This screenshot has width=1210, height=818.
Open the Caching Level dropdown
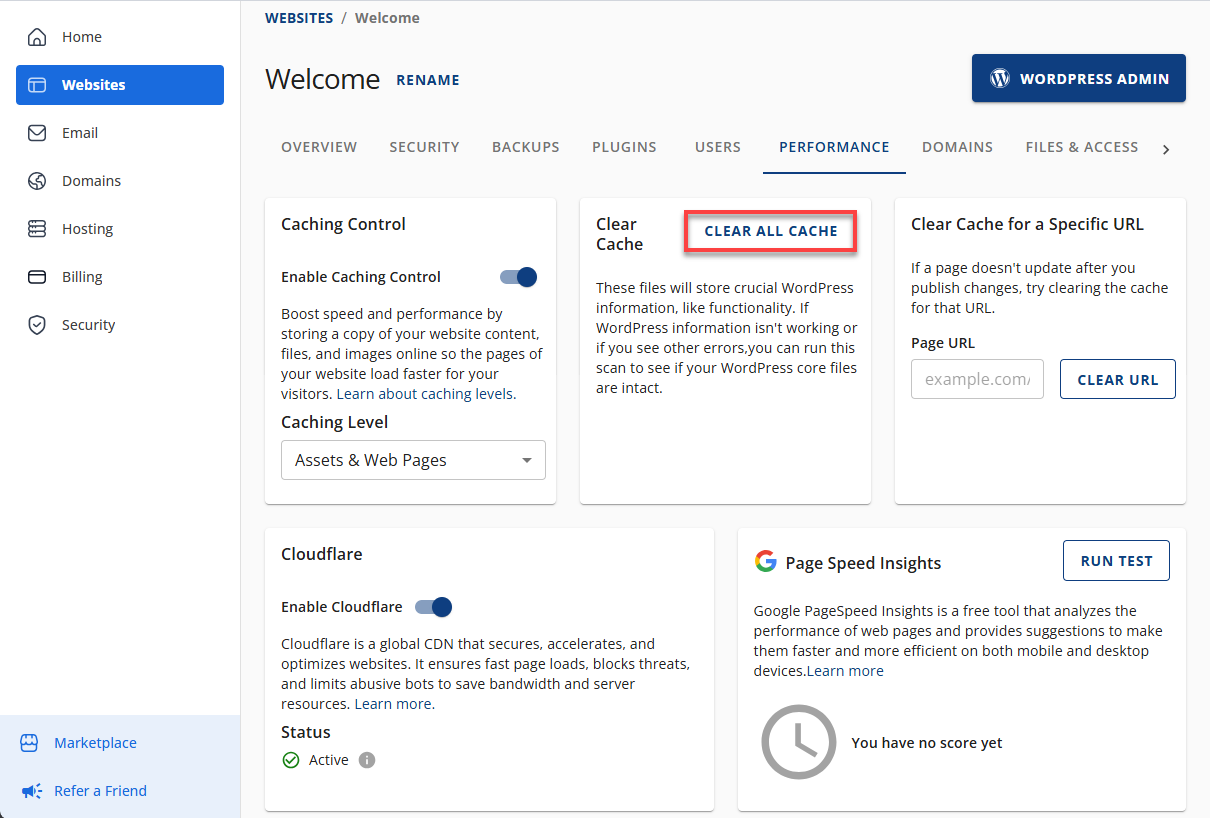pos(413,460)
